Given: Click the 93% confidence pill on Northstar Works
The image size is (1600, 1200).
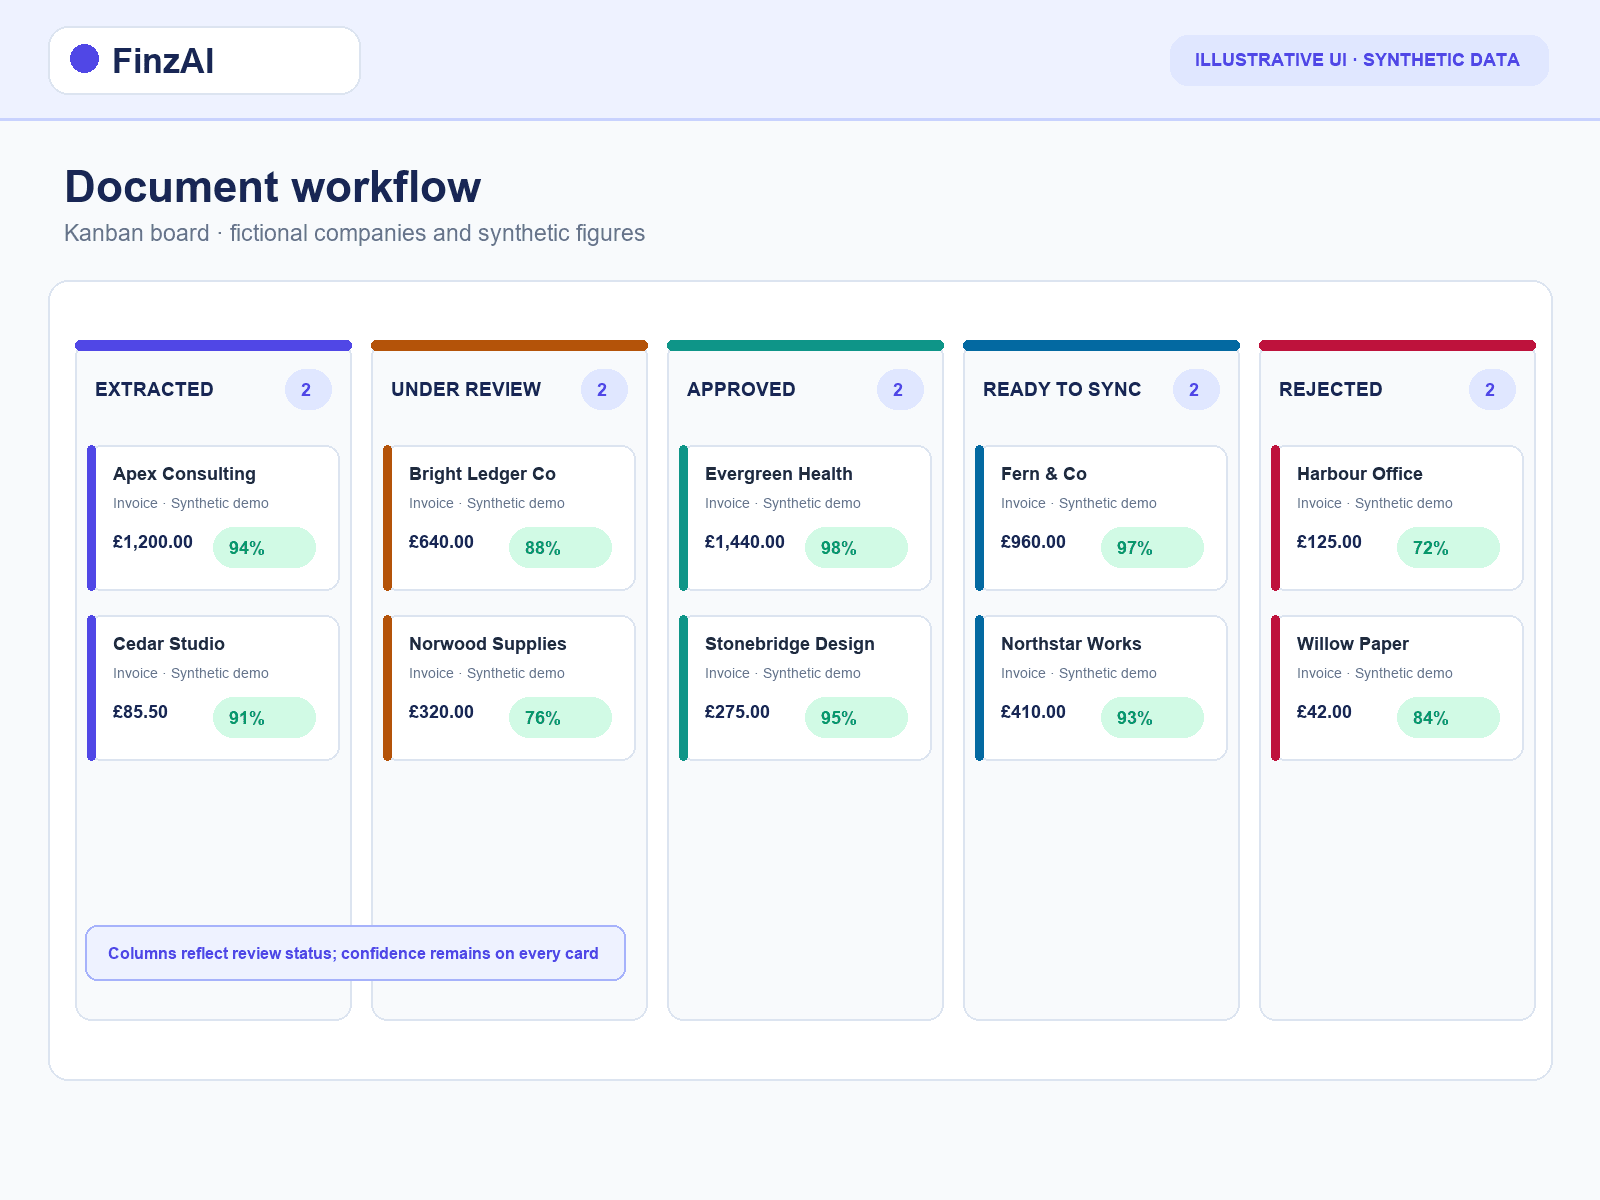Looking at the screenshot, I should point(1152,717).
